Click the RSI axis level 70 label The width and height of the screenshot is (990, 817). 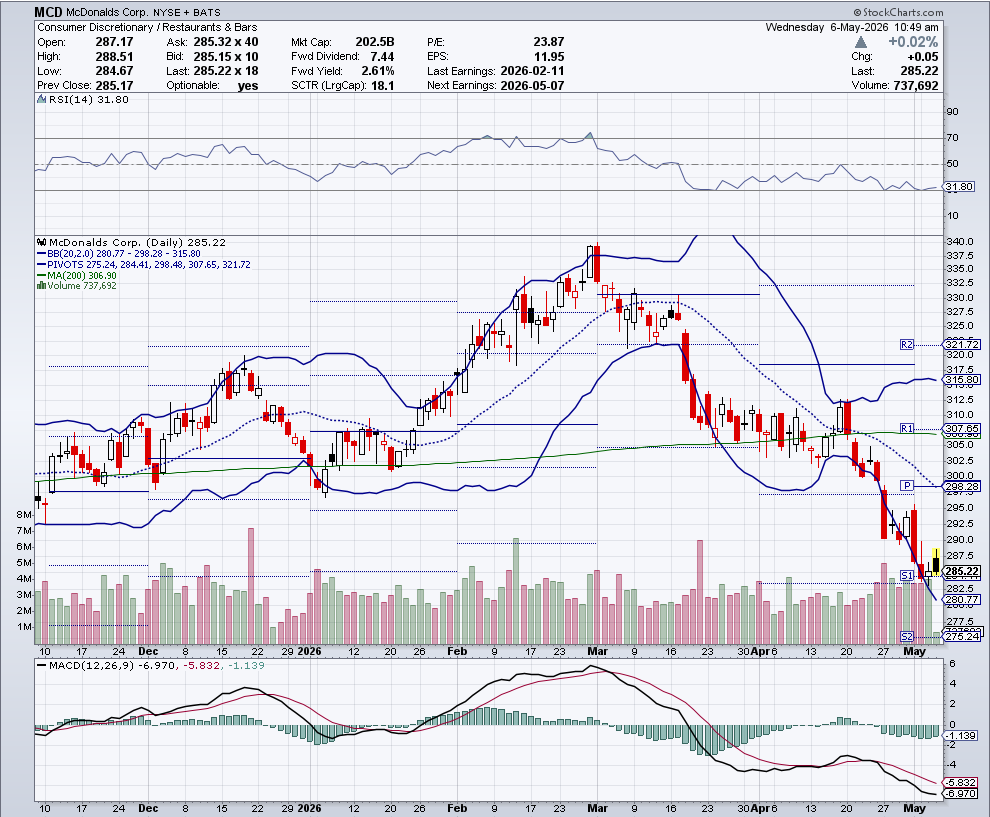pos(952,138)
